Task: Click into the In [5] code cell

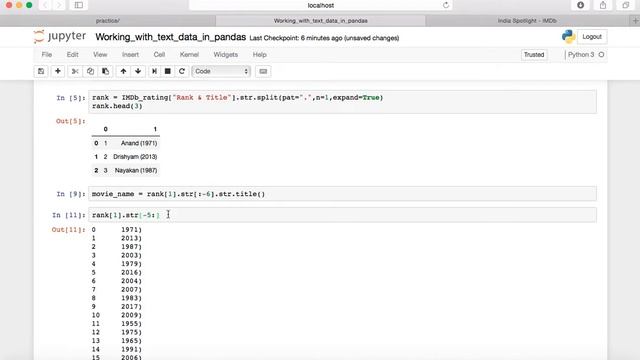Action: point(342,102)
